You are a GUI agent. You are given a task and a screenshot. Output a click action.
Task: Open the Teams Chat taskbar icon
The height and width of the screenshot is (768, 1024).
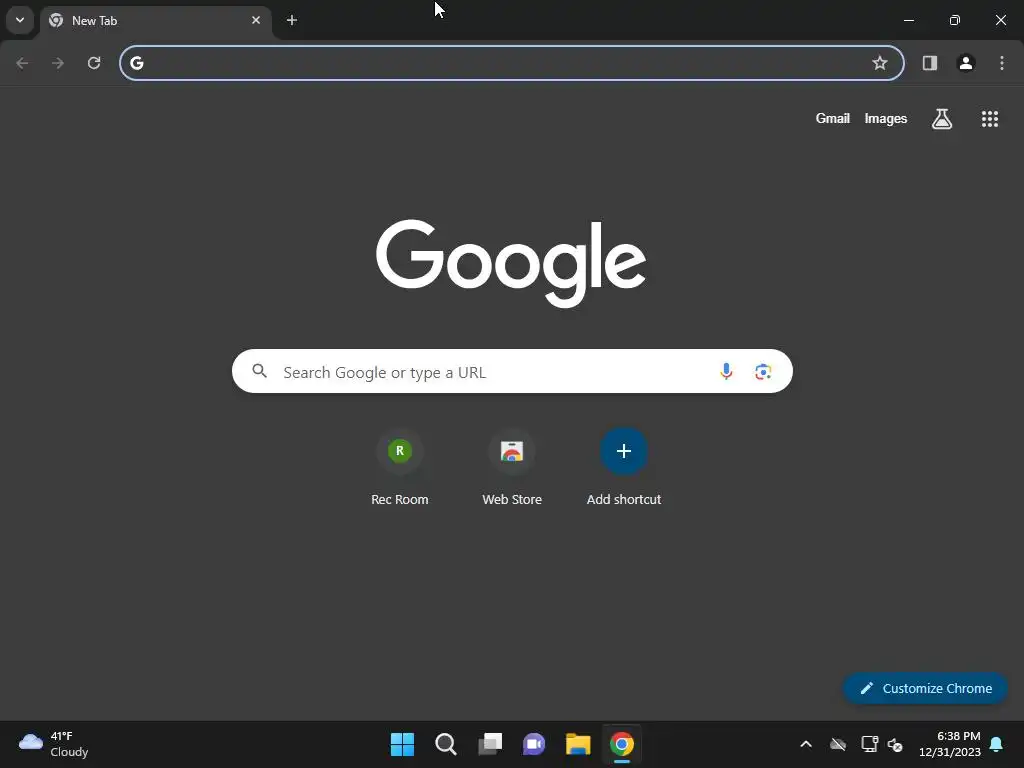(x=534, y=744)
